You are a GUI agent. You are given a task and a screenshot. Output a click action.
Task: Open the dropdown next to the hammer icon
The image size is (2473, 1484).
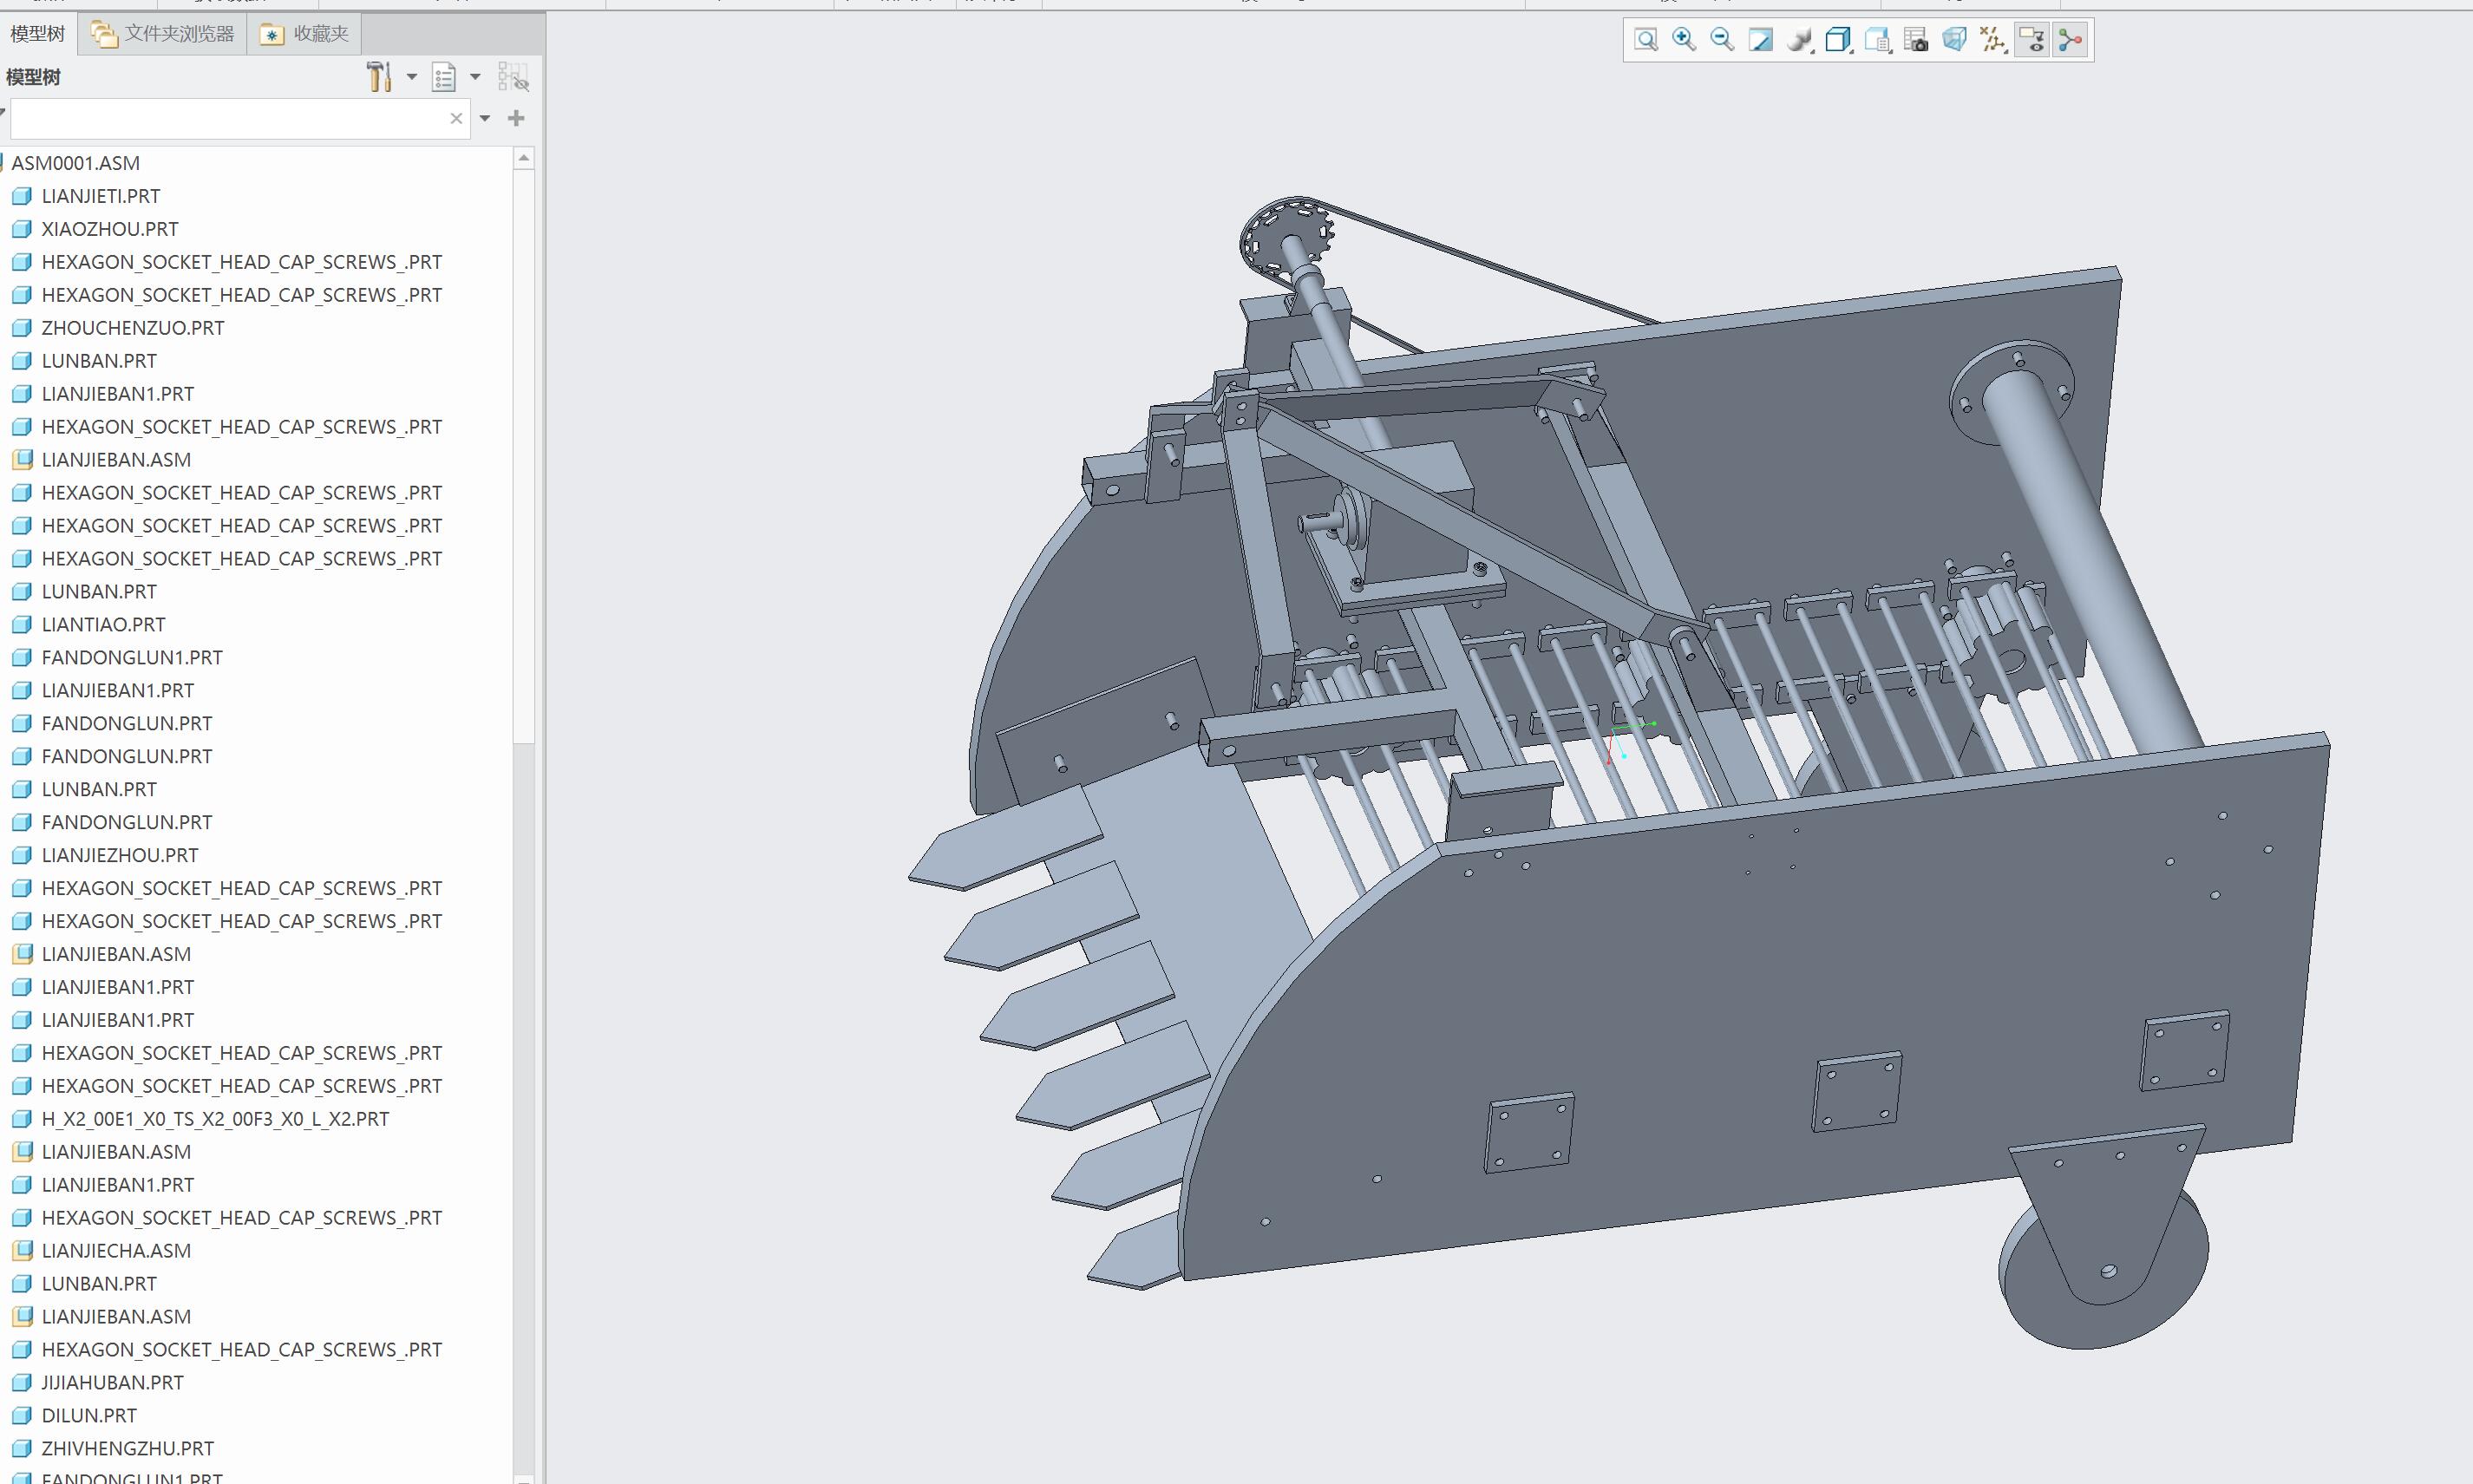(411, 77)
